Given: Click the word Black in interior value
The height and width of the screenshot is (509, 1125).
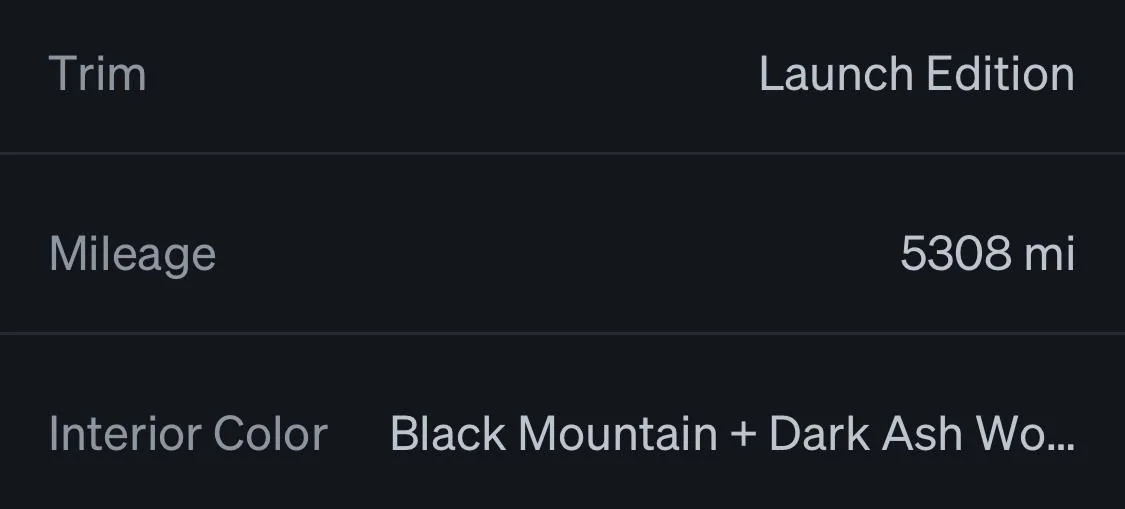Looking at the screenshot, I should click(x=448, y=434).
